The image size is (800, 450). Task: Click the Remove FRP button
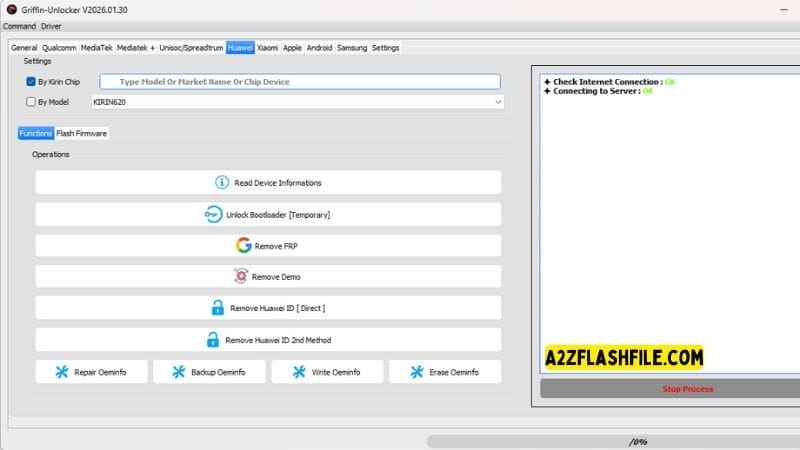(x=268, y=245)
